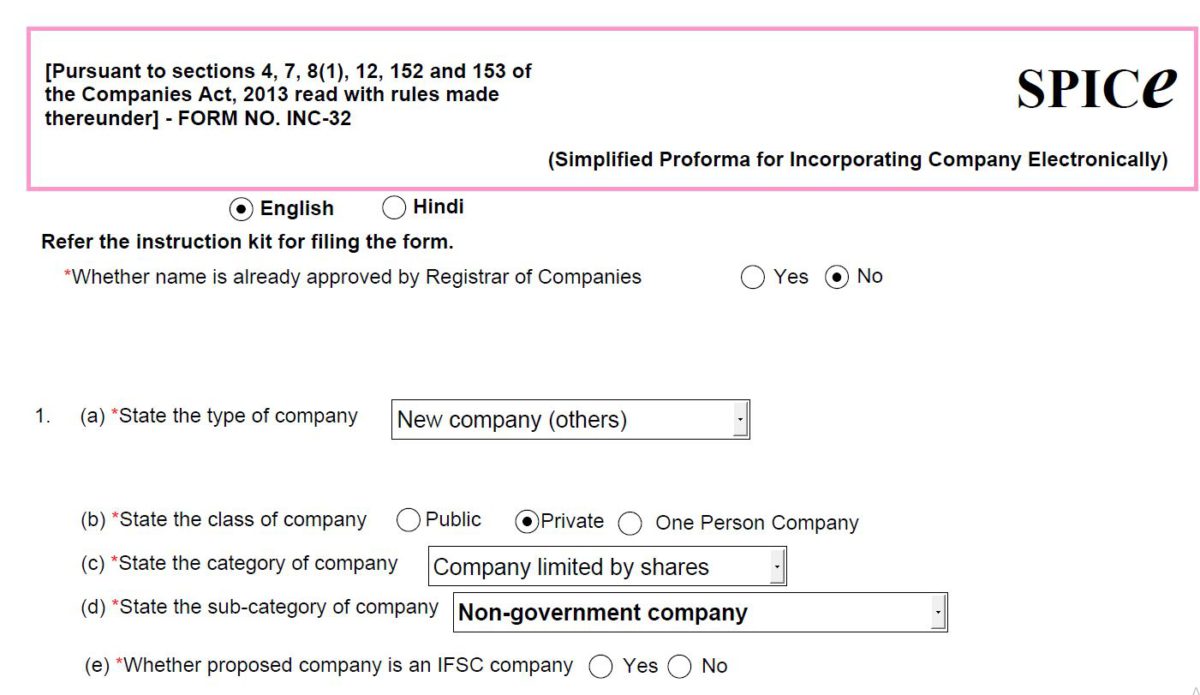Choose Yes for IFSC company question

coord(601,665)
